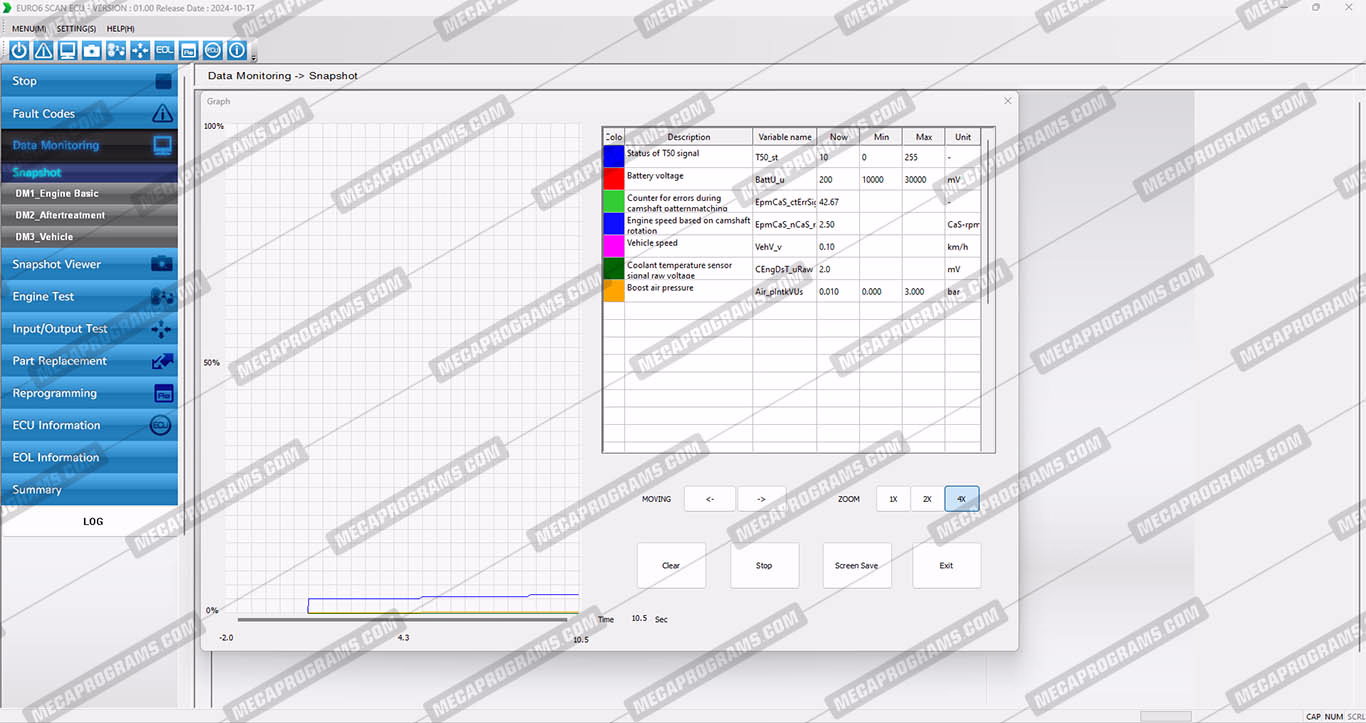The image size is (1366, 723).
Task: Open the SETTING(S) menu
Action: 76,29
